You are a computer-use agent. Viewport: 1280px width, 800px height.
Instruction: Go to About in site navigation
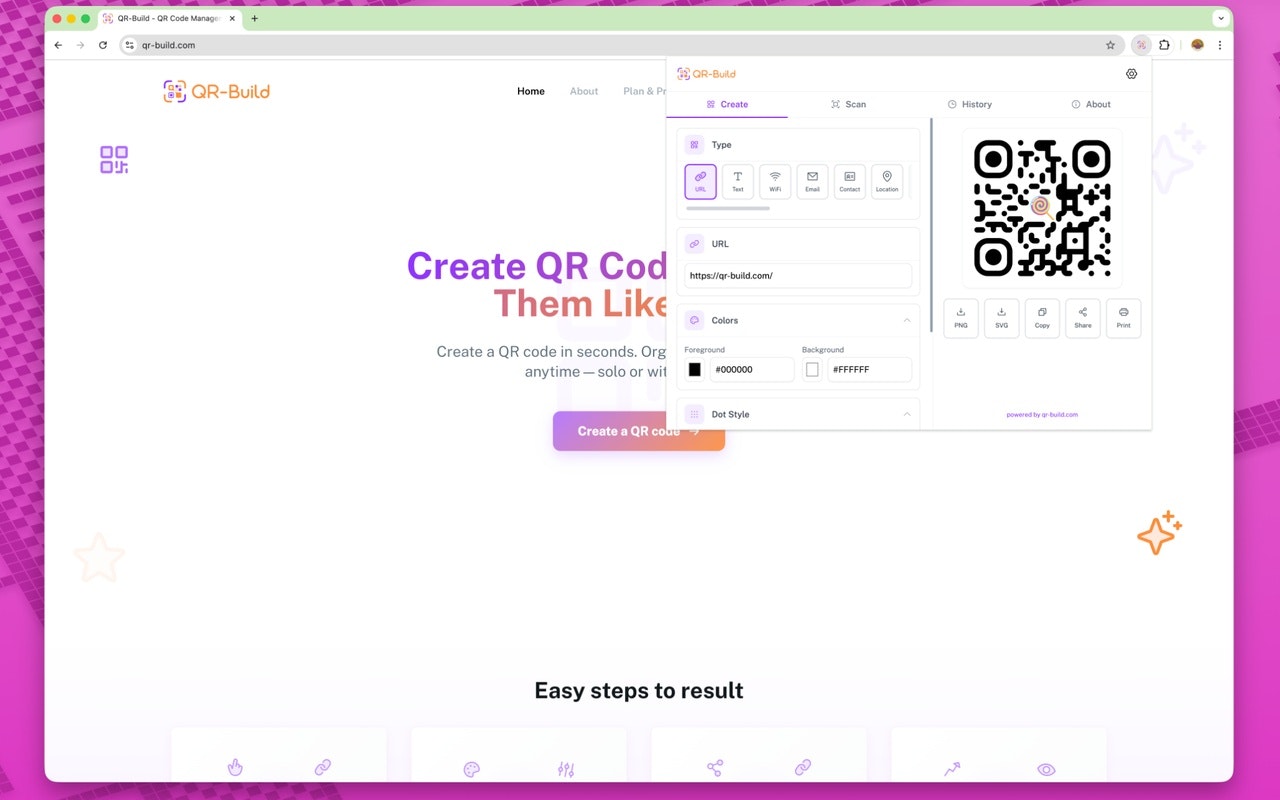pyautogui.click(x=584, y=91)
